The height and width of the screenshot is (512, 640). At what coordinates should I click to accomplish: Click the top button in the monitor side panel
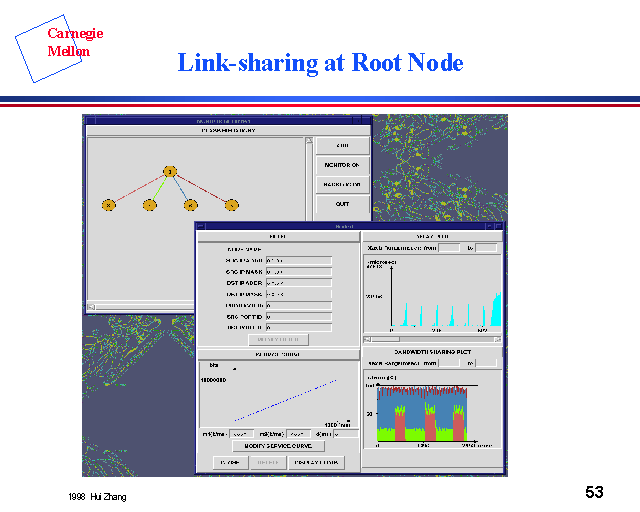343,145
